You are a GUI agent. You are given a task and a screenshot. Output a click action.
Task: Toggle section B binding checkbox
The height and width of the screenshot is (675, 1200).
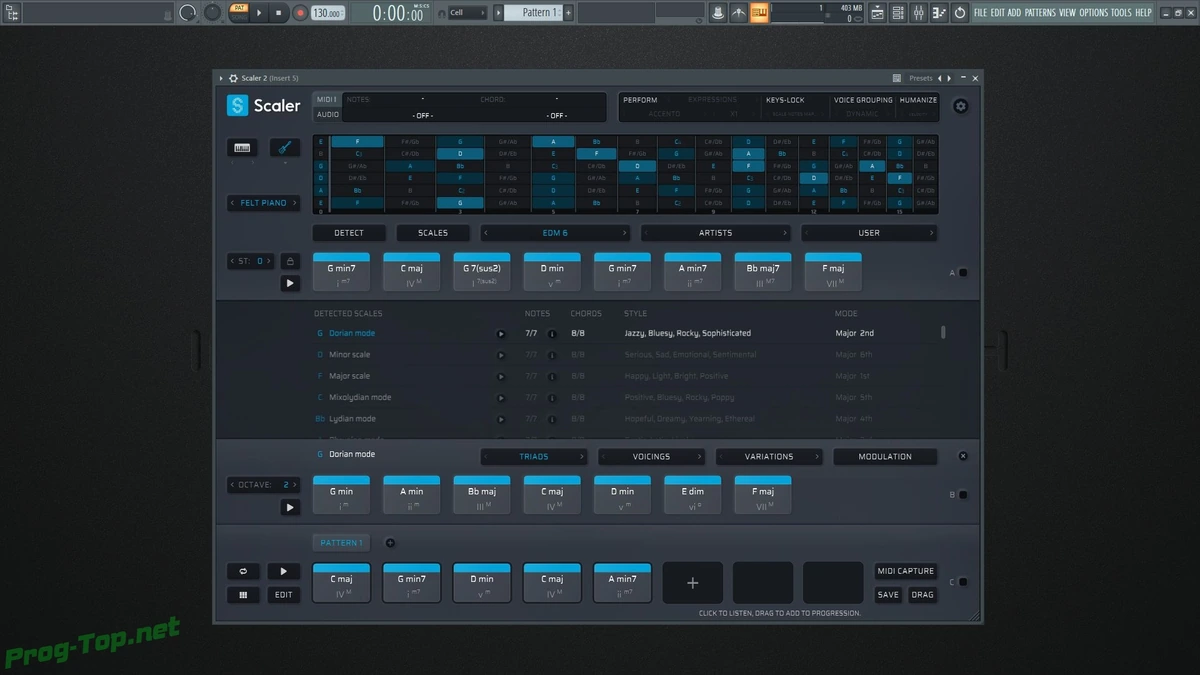point(963,495)
